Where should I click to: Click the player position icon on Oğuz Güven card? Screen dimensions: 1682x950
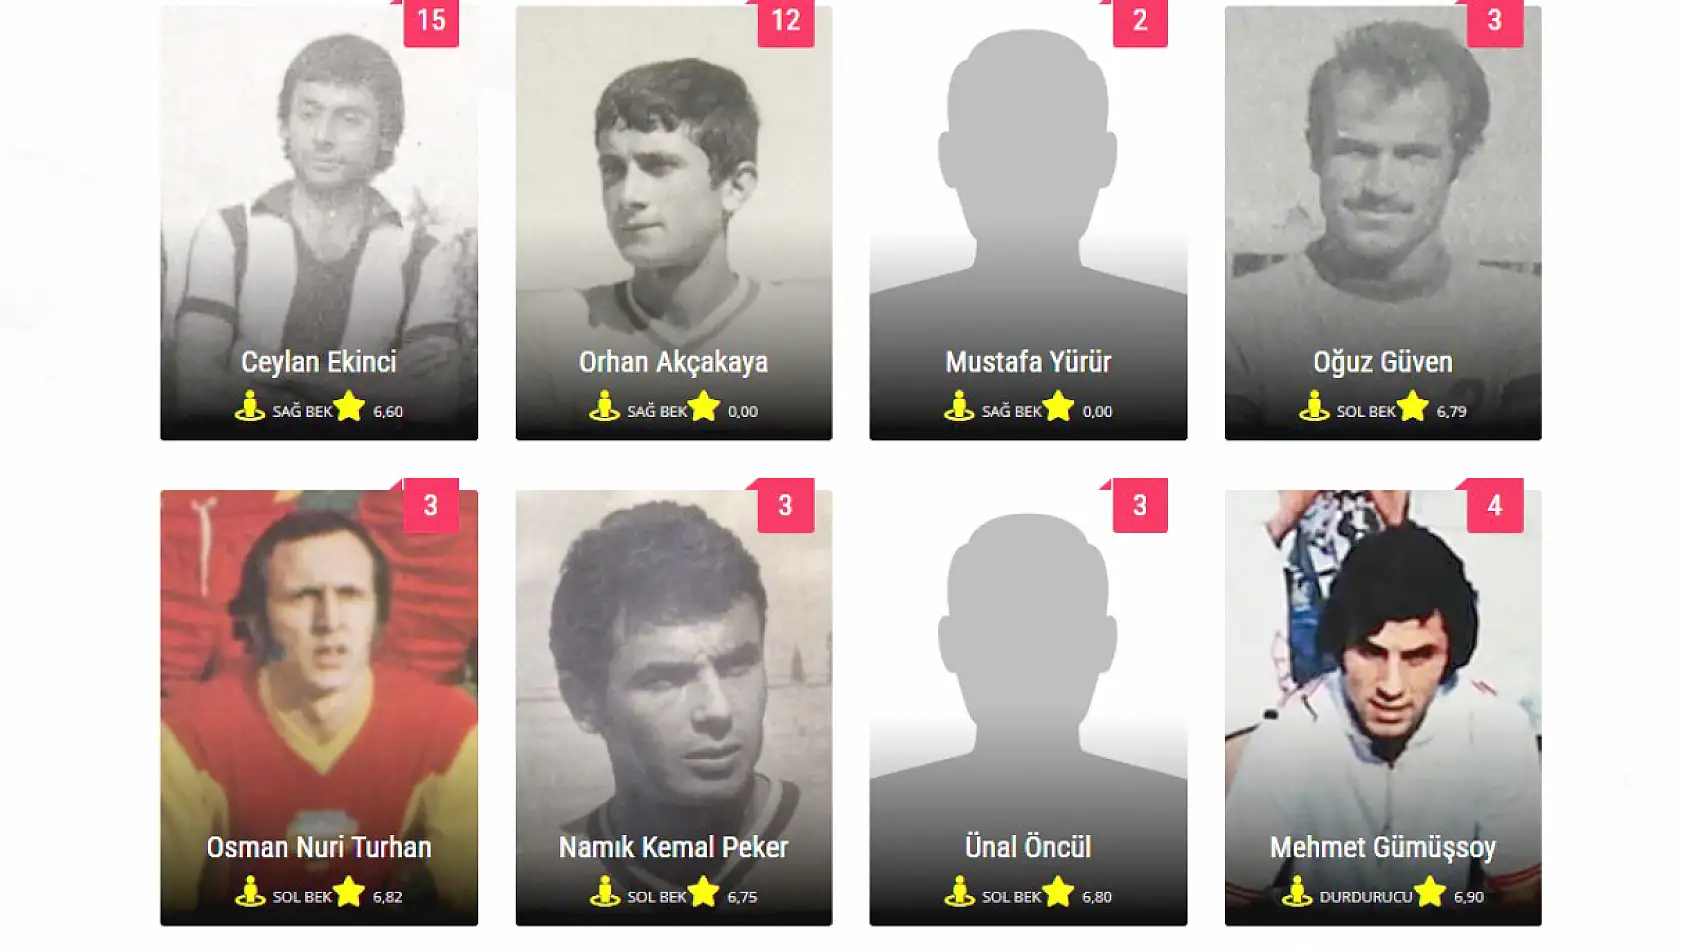pos(1314,406)
